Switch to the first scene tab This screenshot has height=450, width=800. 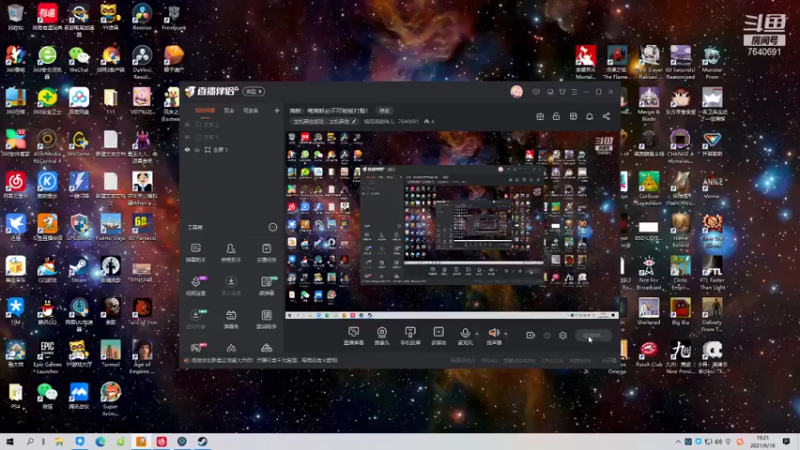(x=205, y=111)
